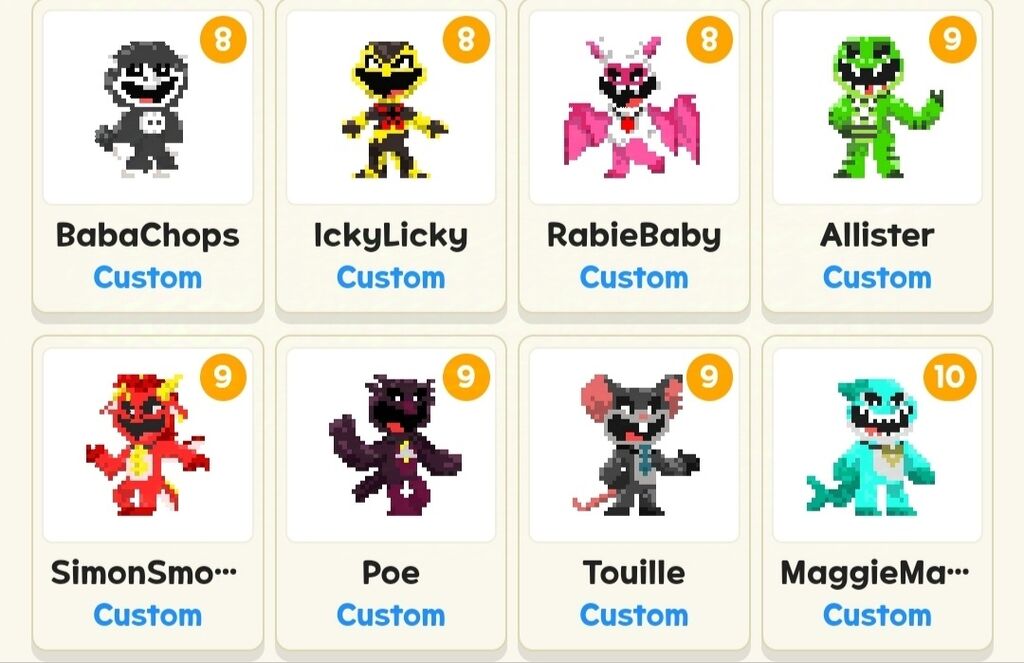
Task: Click the orange 10 badge on MaggieMa…
Action: point(950,377)
